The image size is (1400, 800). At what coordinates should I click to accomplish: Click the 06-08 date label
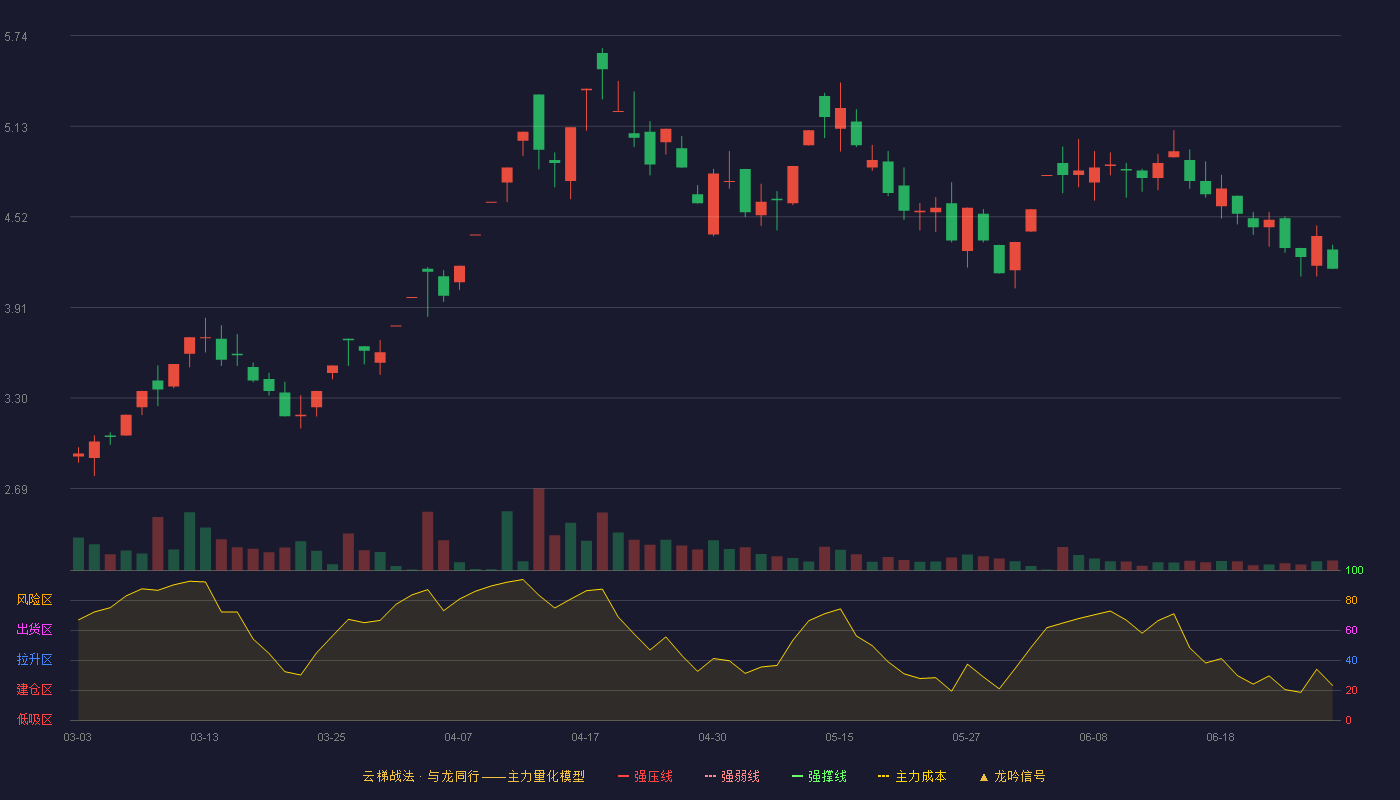[x=1094, y=737]
